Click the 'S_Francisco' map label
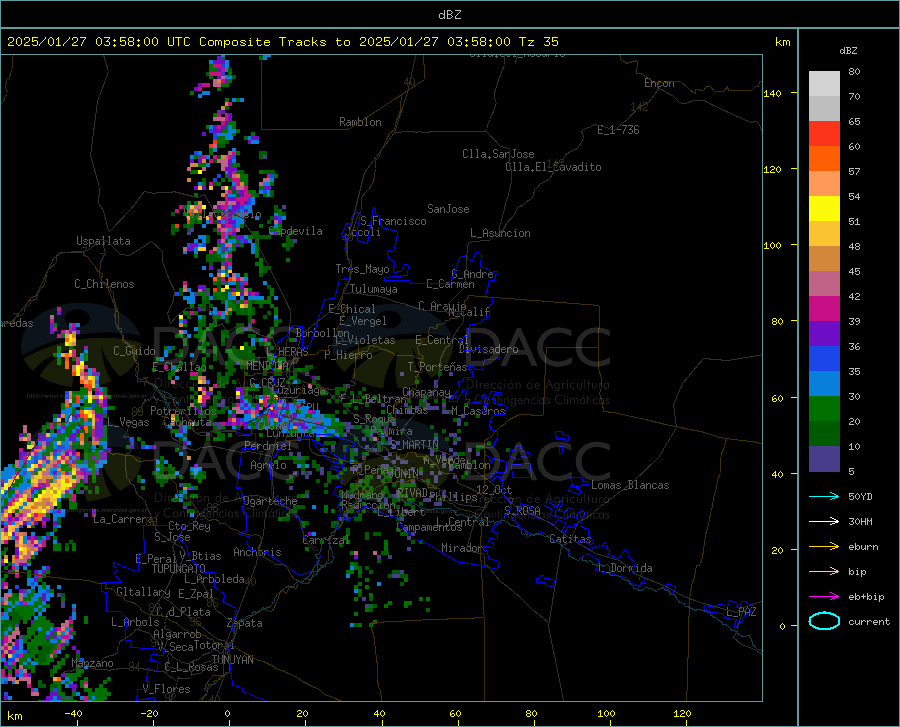The width and height of the screenshot is (900, 727). point(393,221)
